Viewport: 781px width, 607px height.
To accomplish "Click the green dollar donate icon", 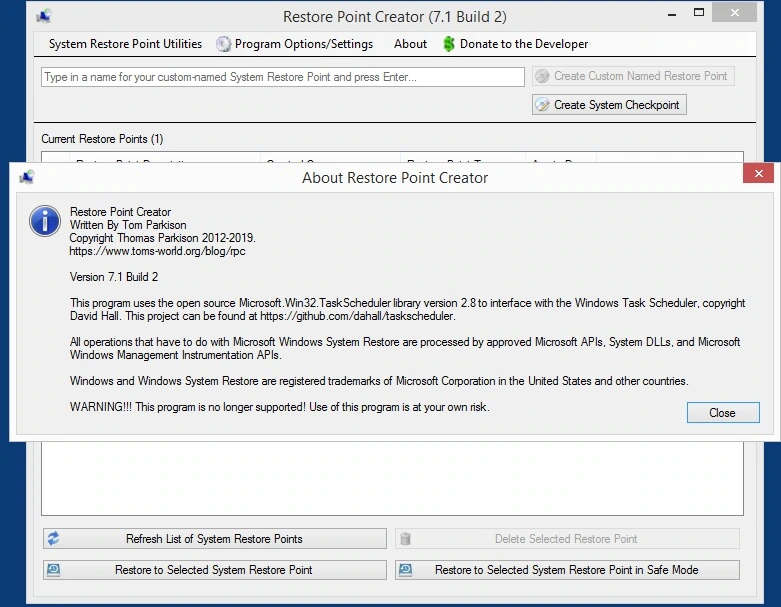I will pos(449,44).
